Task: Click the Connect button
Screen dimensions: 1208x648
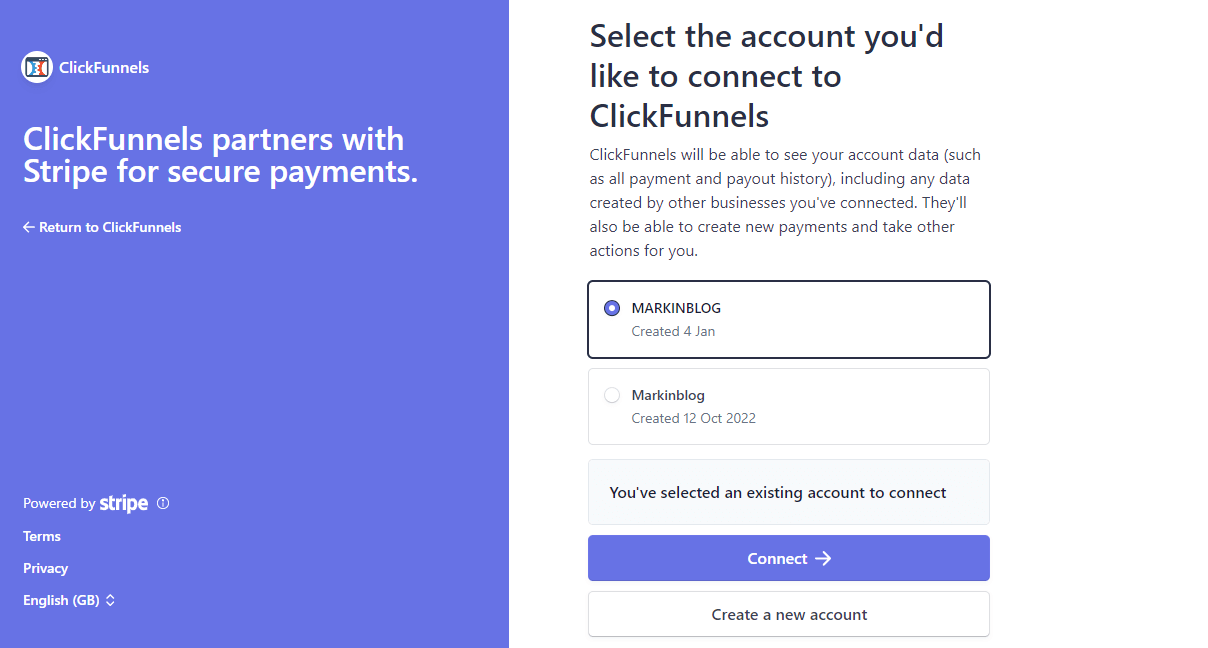Action: point(788,558)
